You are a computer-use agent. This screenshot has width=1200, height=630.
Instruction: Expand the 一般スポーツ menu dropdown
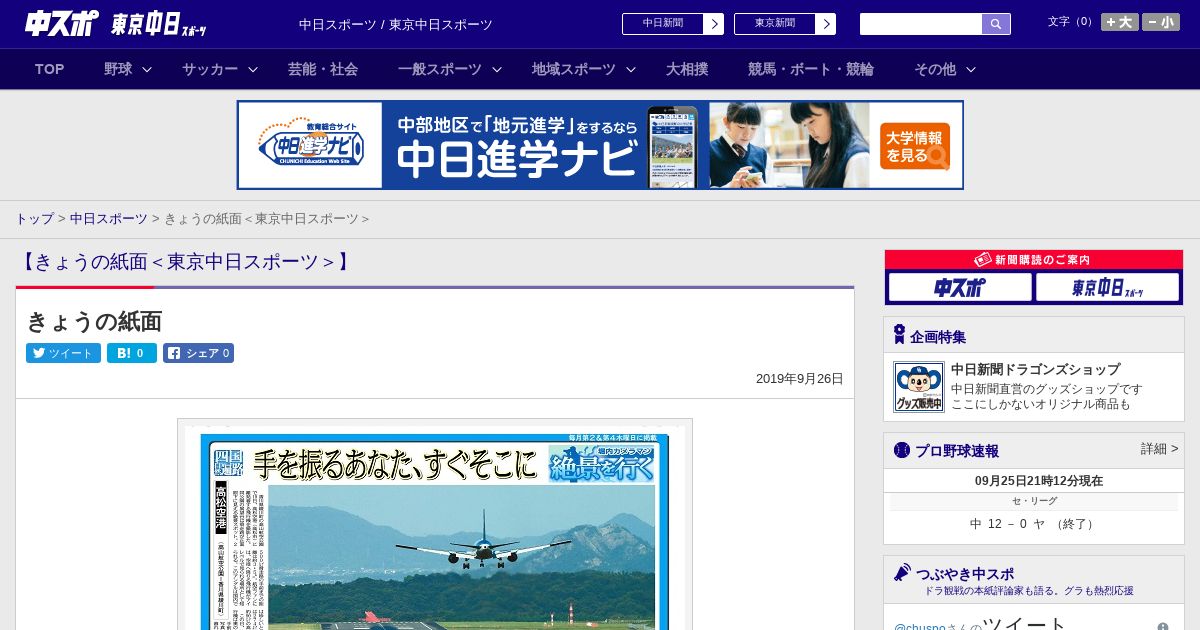tap(497, 69)
